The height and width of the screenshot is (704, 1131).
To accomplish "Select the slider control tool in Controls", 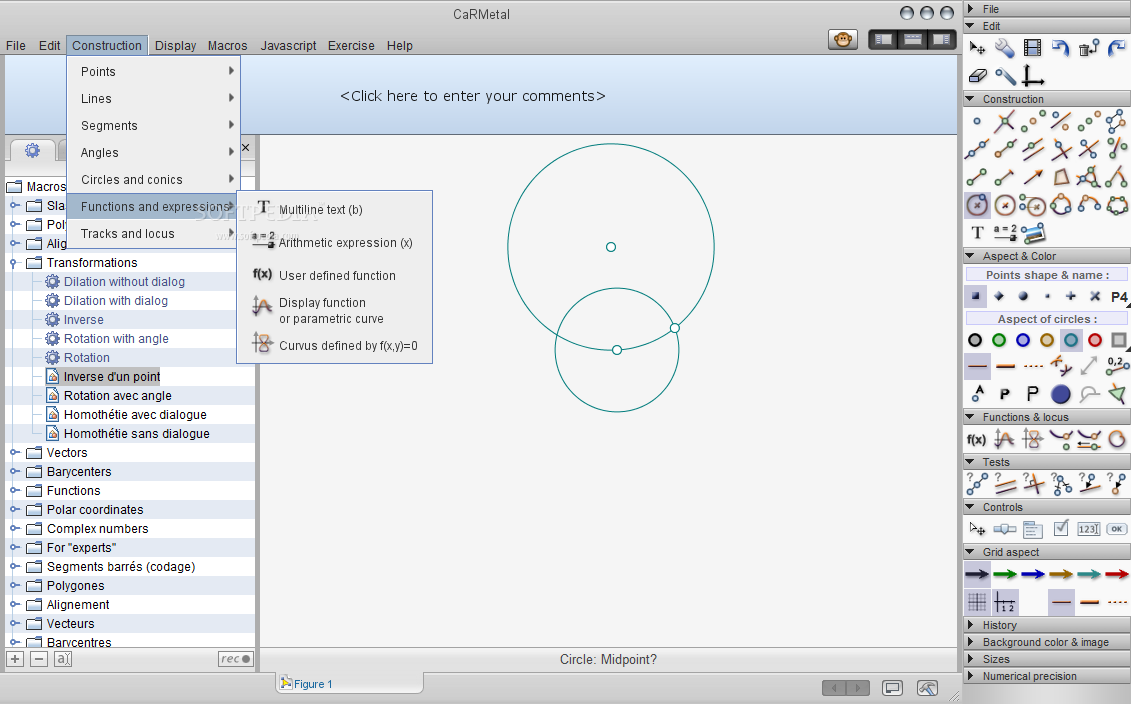I will [1005, 529].
